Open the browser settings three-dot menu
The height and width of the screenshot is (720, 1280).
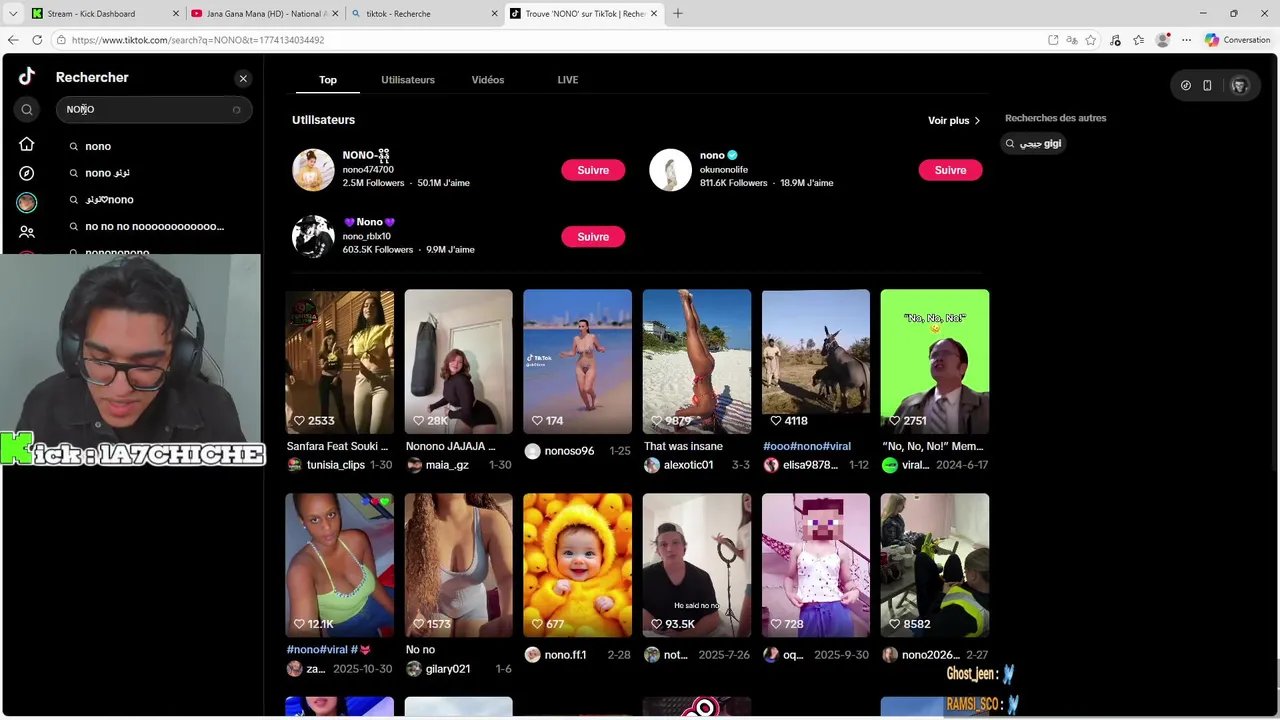point(1187,40)
